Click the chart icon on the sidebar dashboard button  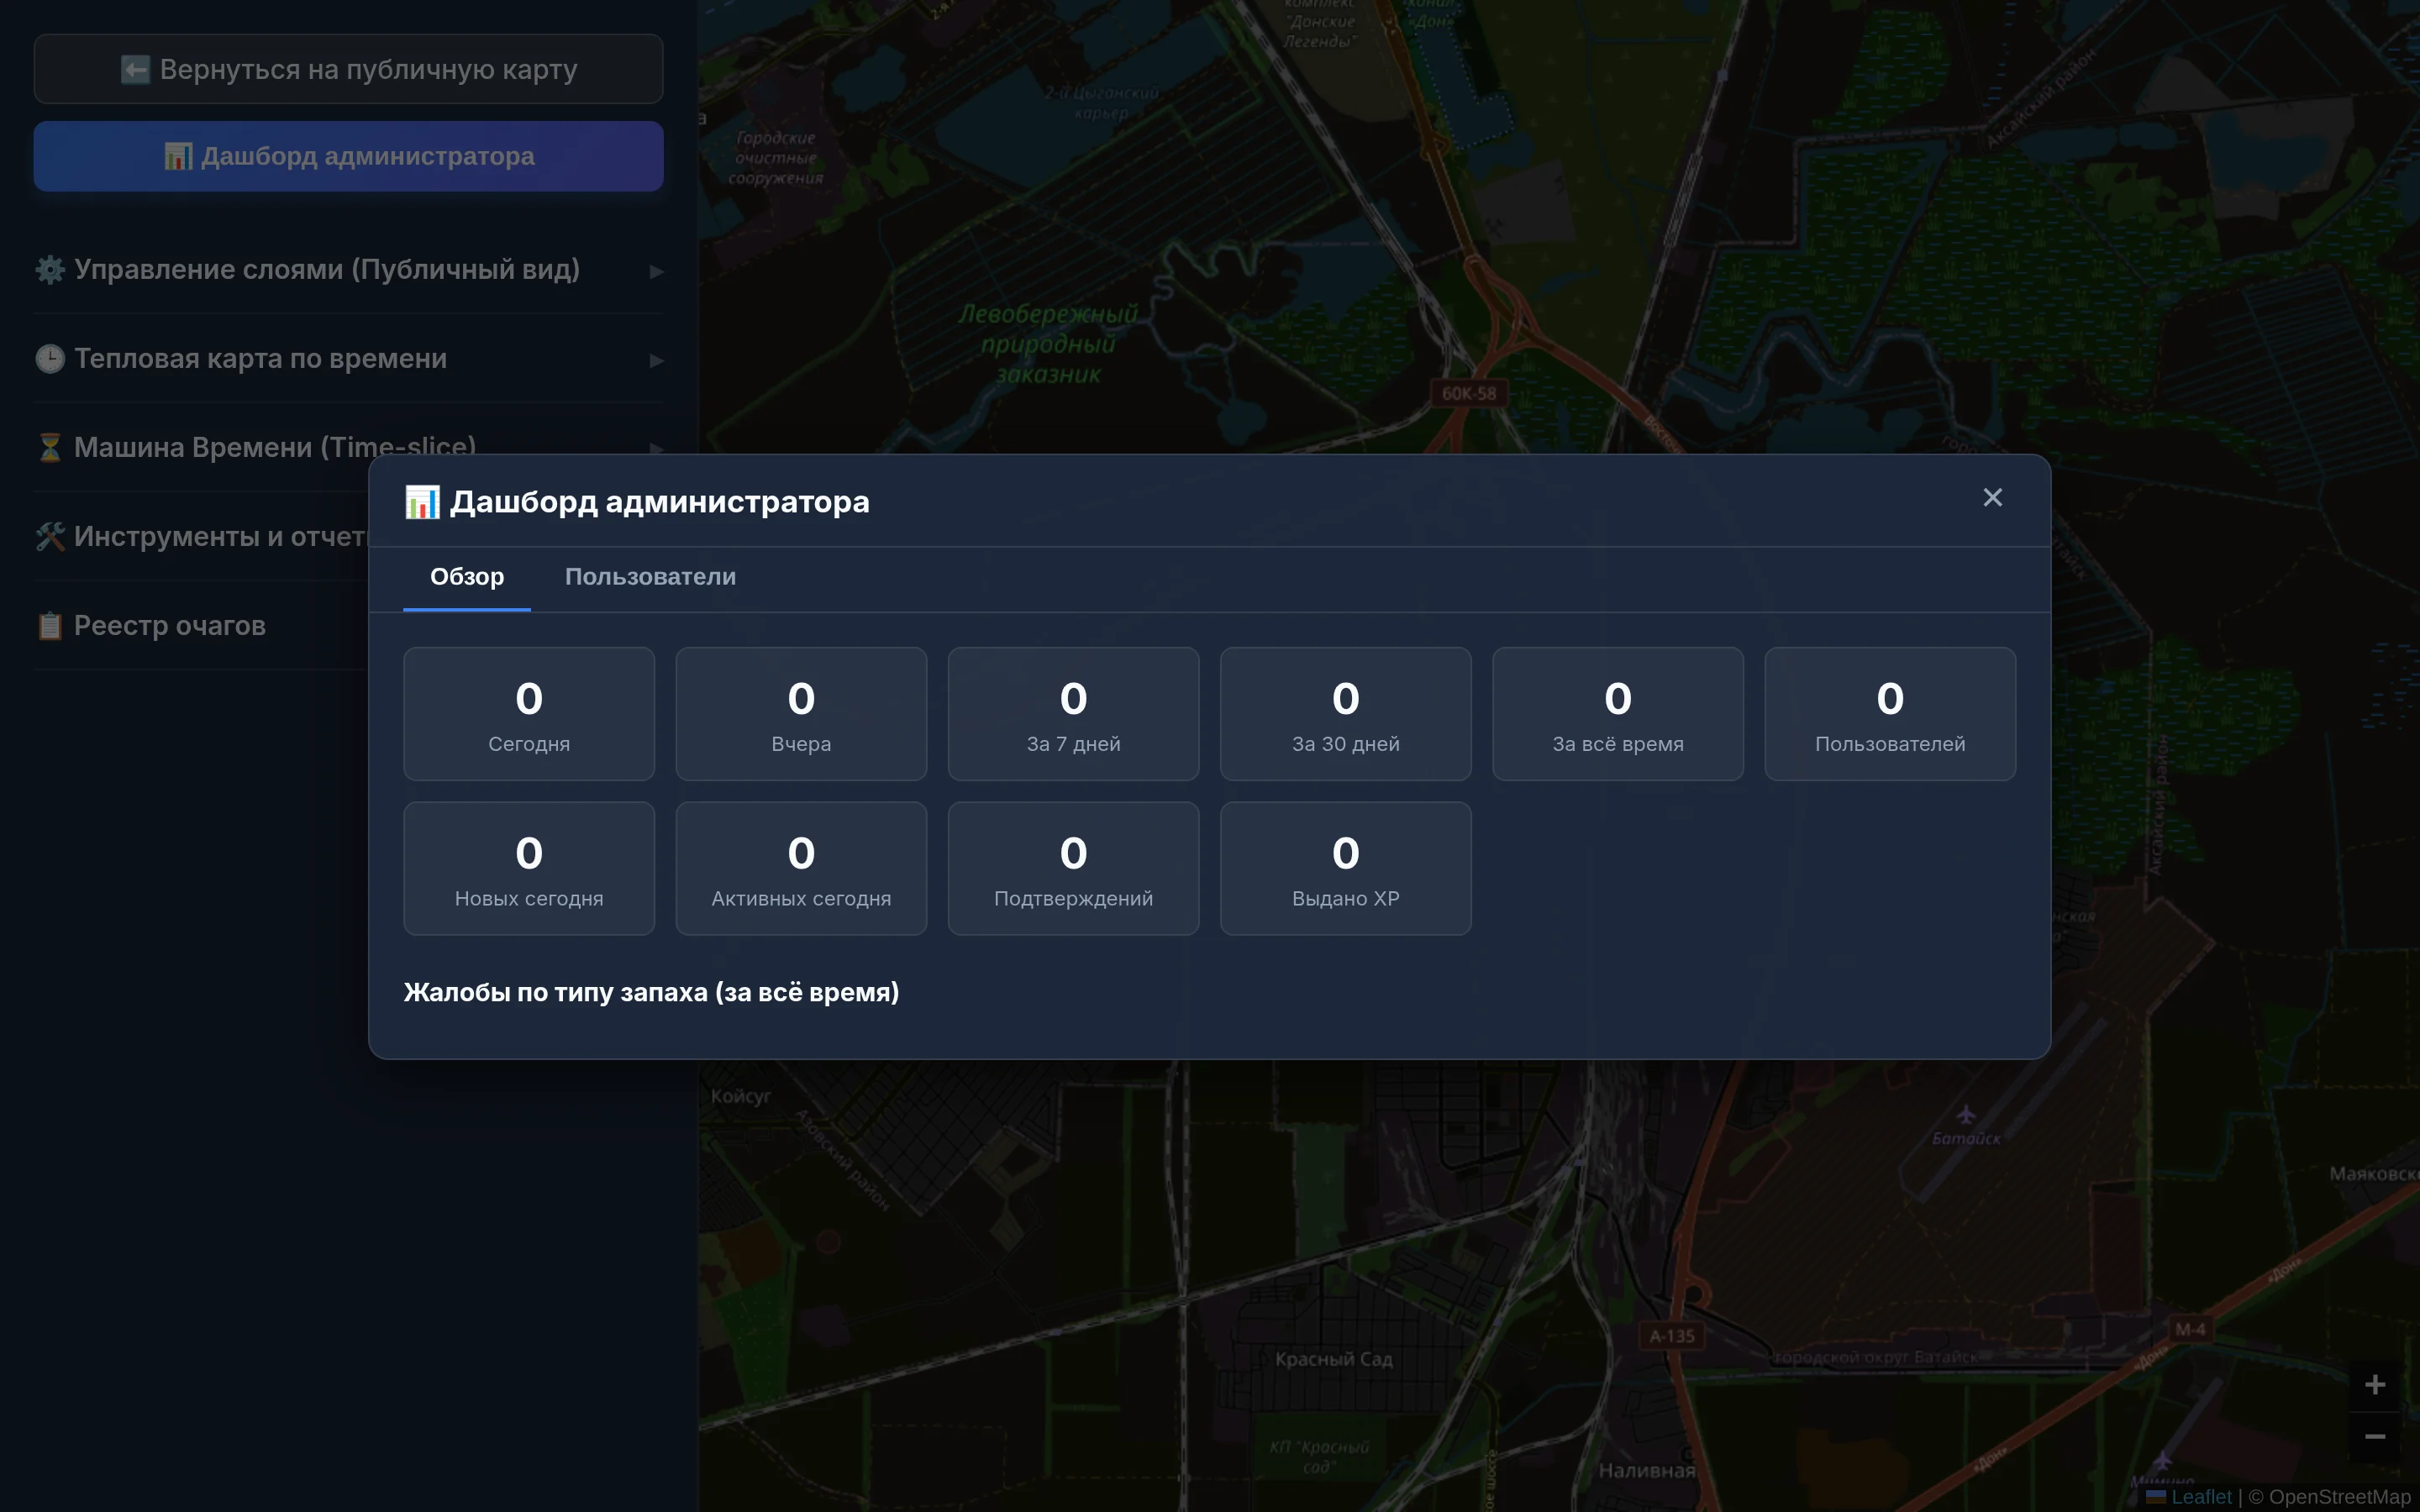click(x=178, y=157)
